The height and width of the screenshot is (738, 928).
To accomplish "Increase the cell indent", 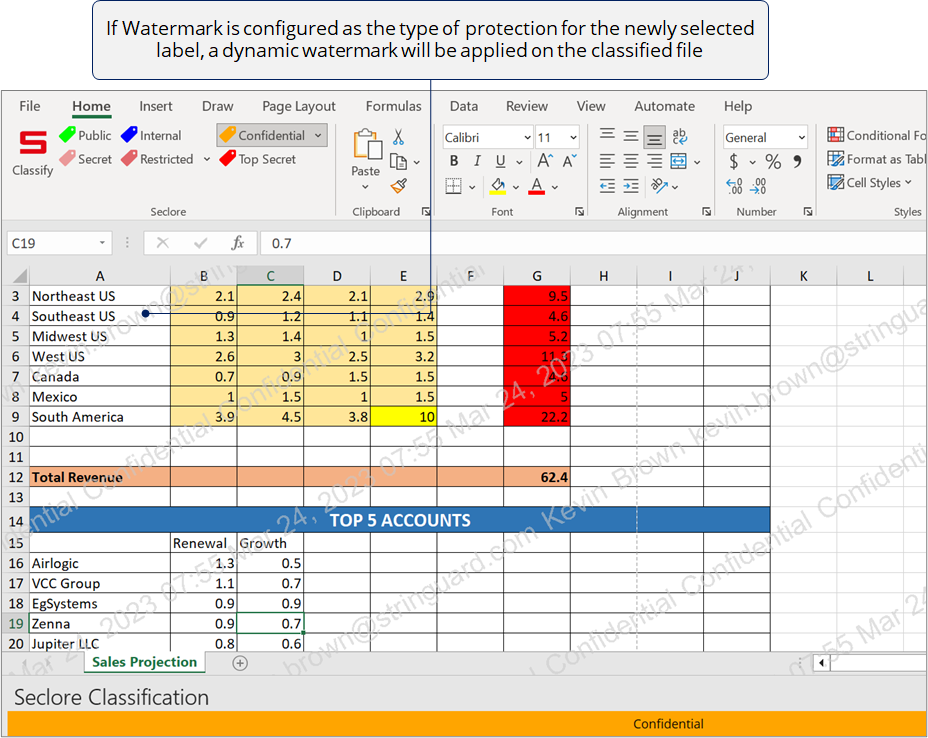I will [x=631, y=186].
